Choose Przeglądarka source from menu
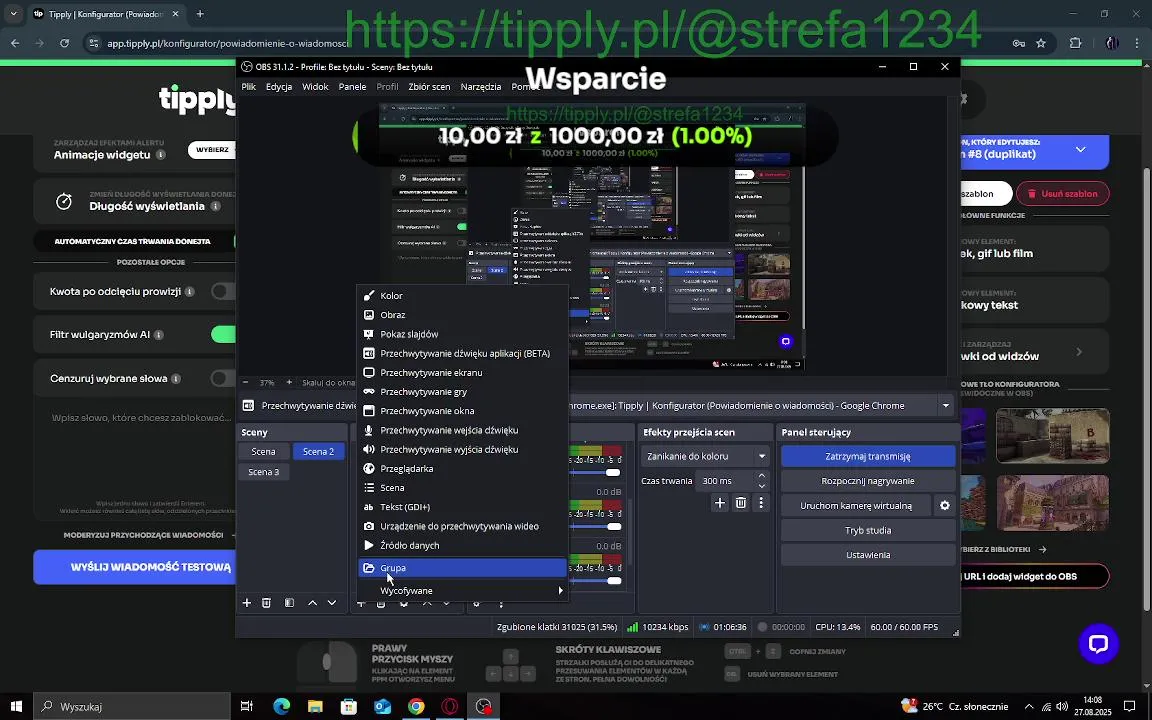 462,469
